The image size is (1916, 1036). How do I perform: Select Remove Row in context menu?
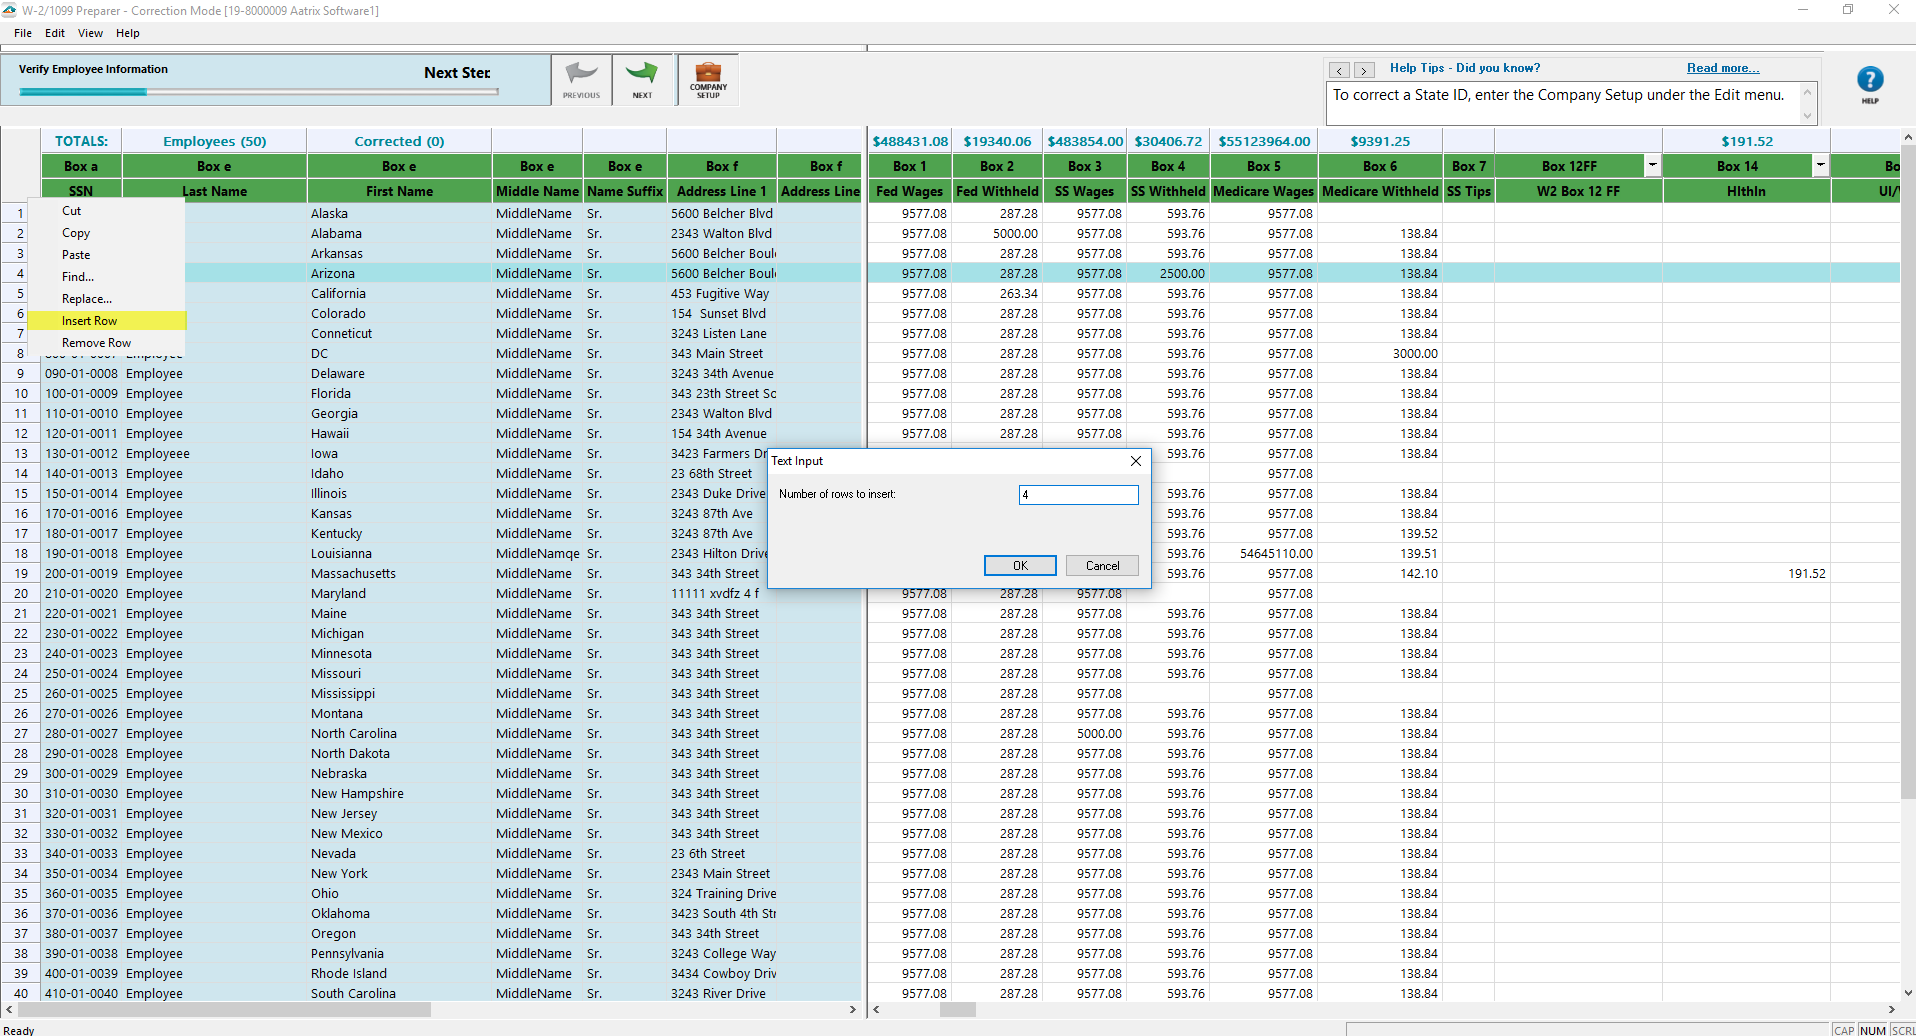coord(96,343)
